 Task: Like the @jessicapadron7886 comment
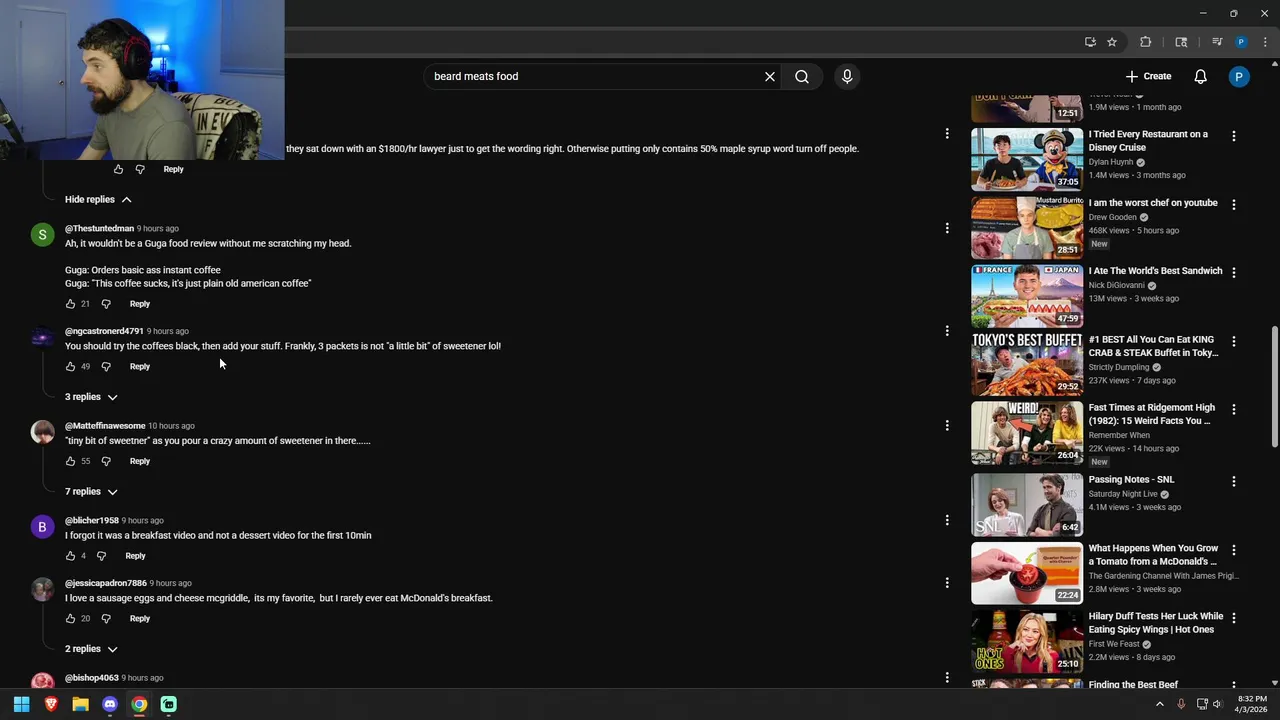pyautogui.click(x=70, y=619)
